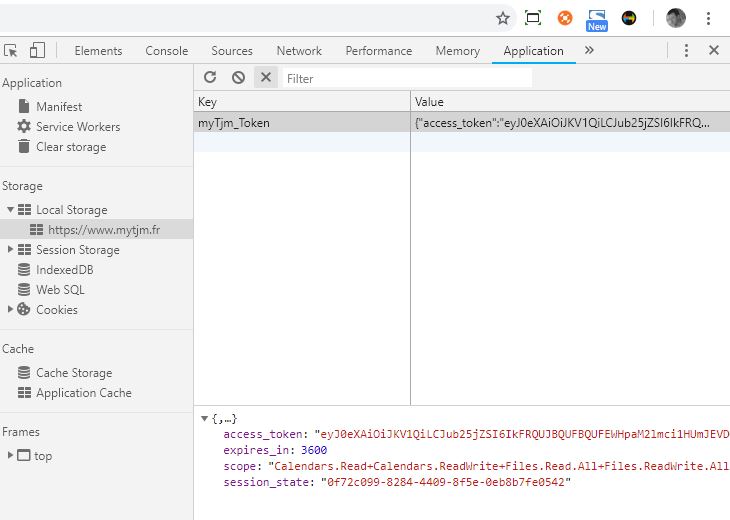Open DevTools customize menu dots
The height and width of the screenshot is (520, 730).
tap(686, 50)
